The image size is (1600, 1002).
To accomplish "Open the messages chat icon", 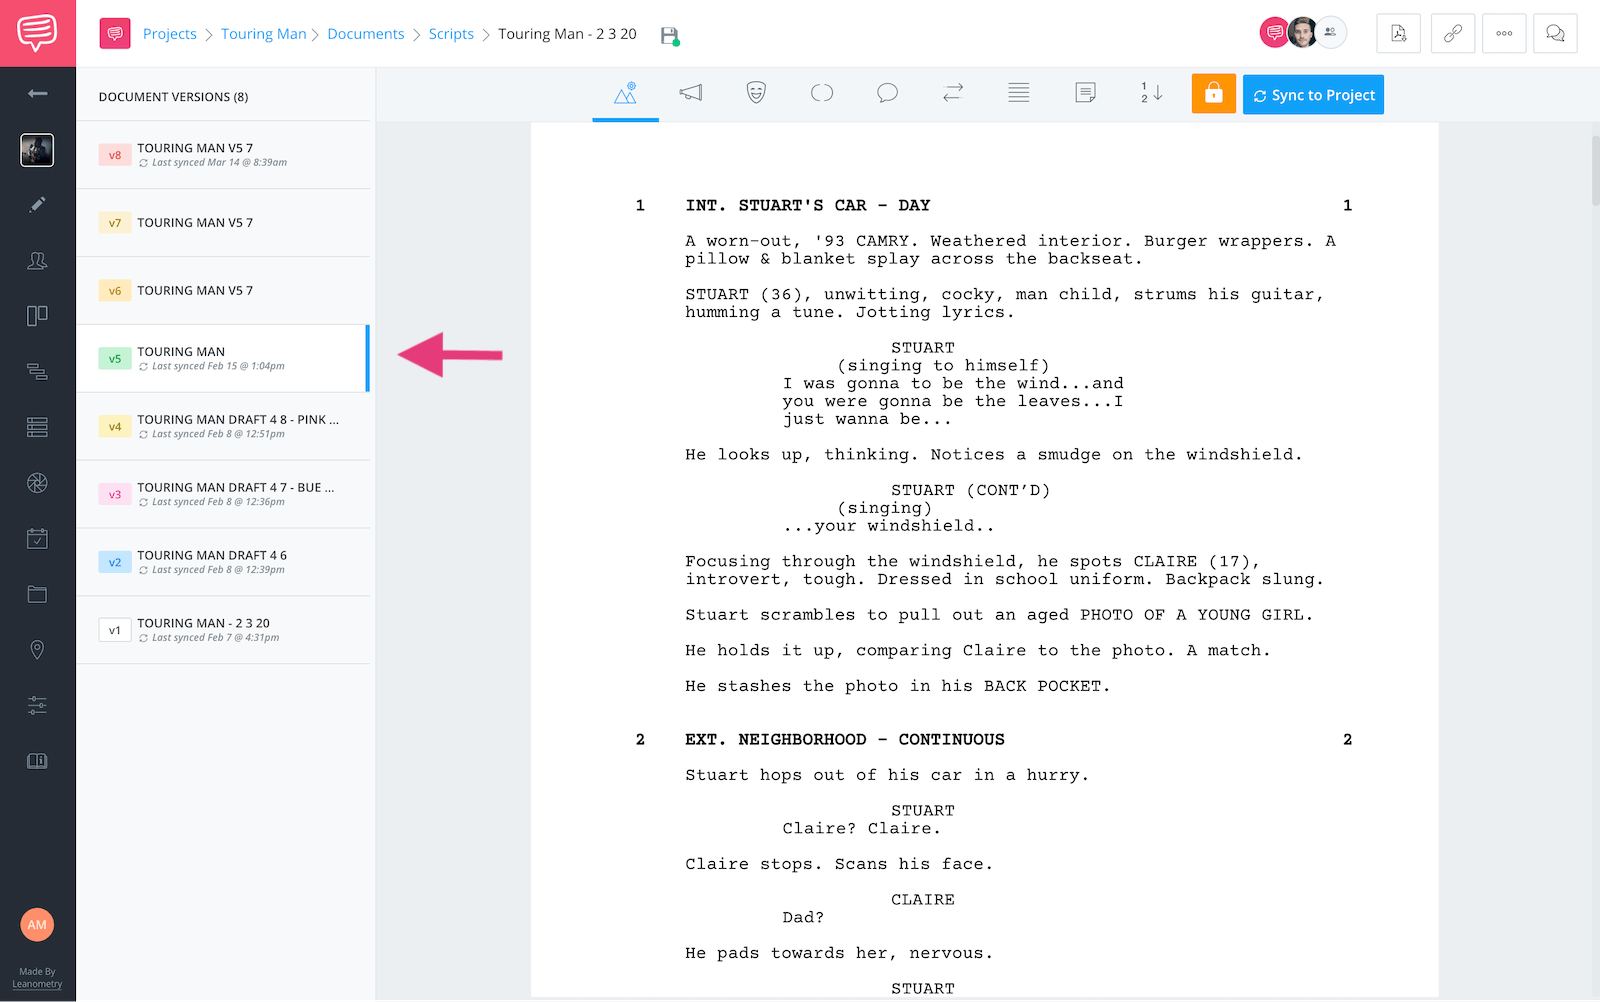I will point(1555,33).
